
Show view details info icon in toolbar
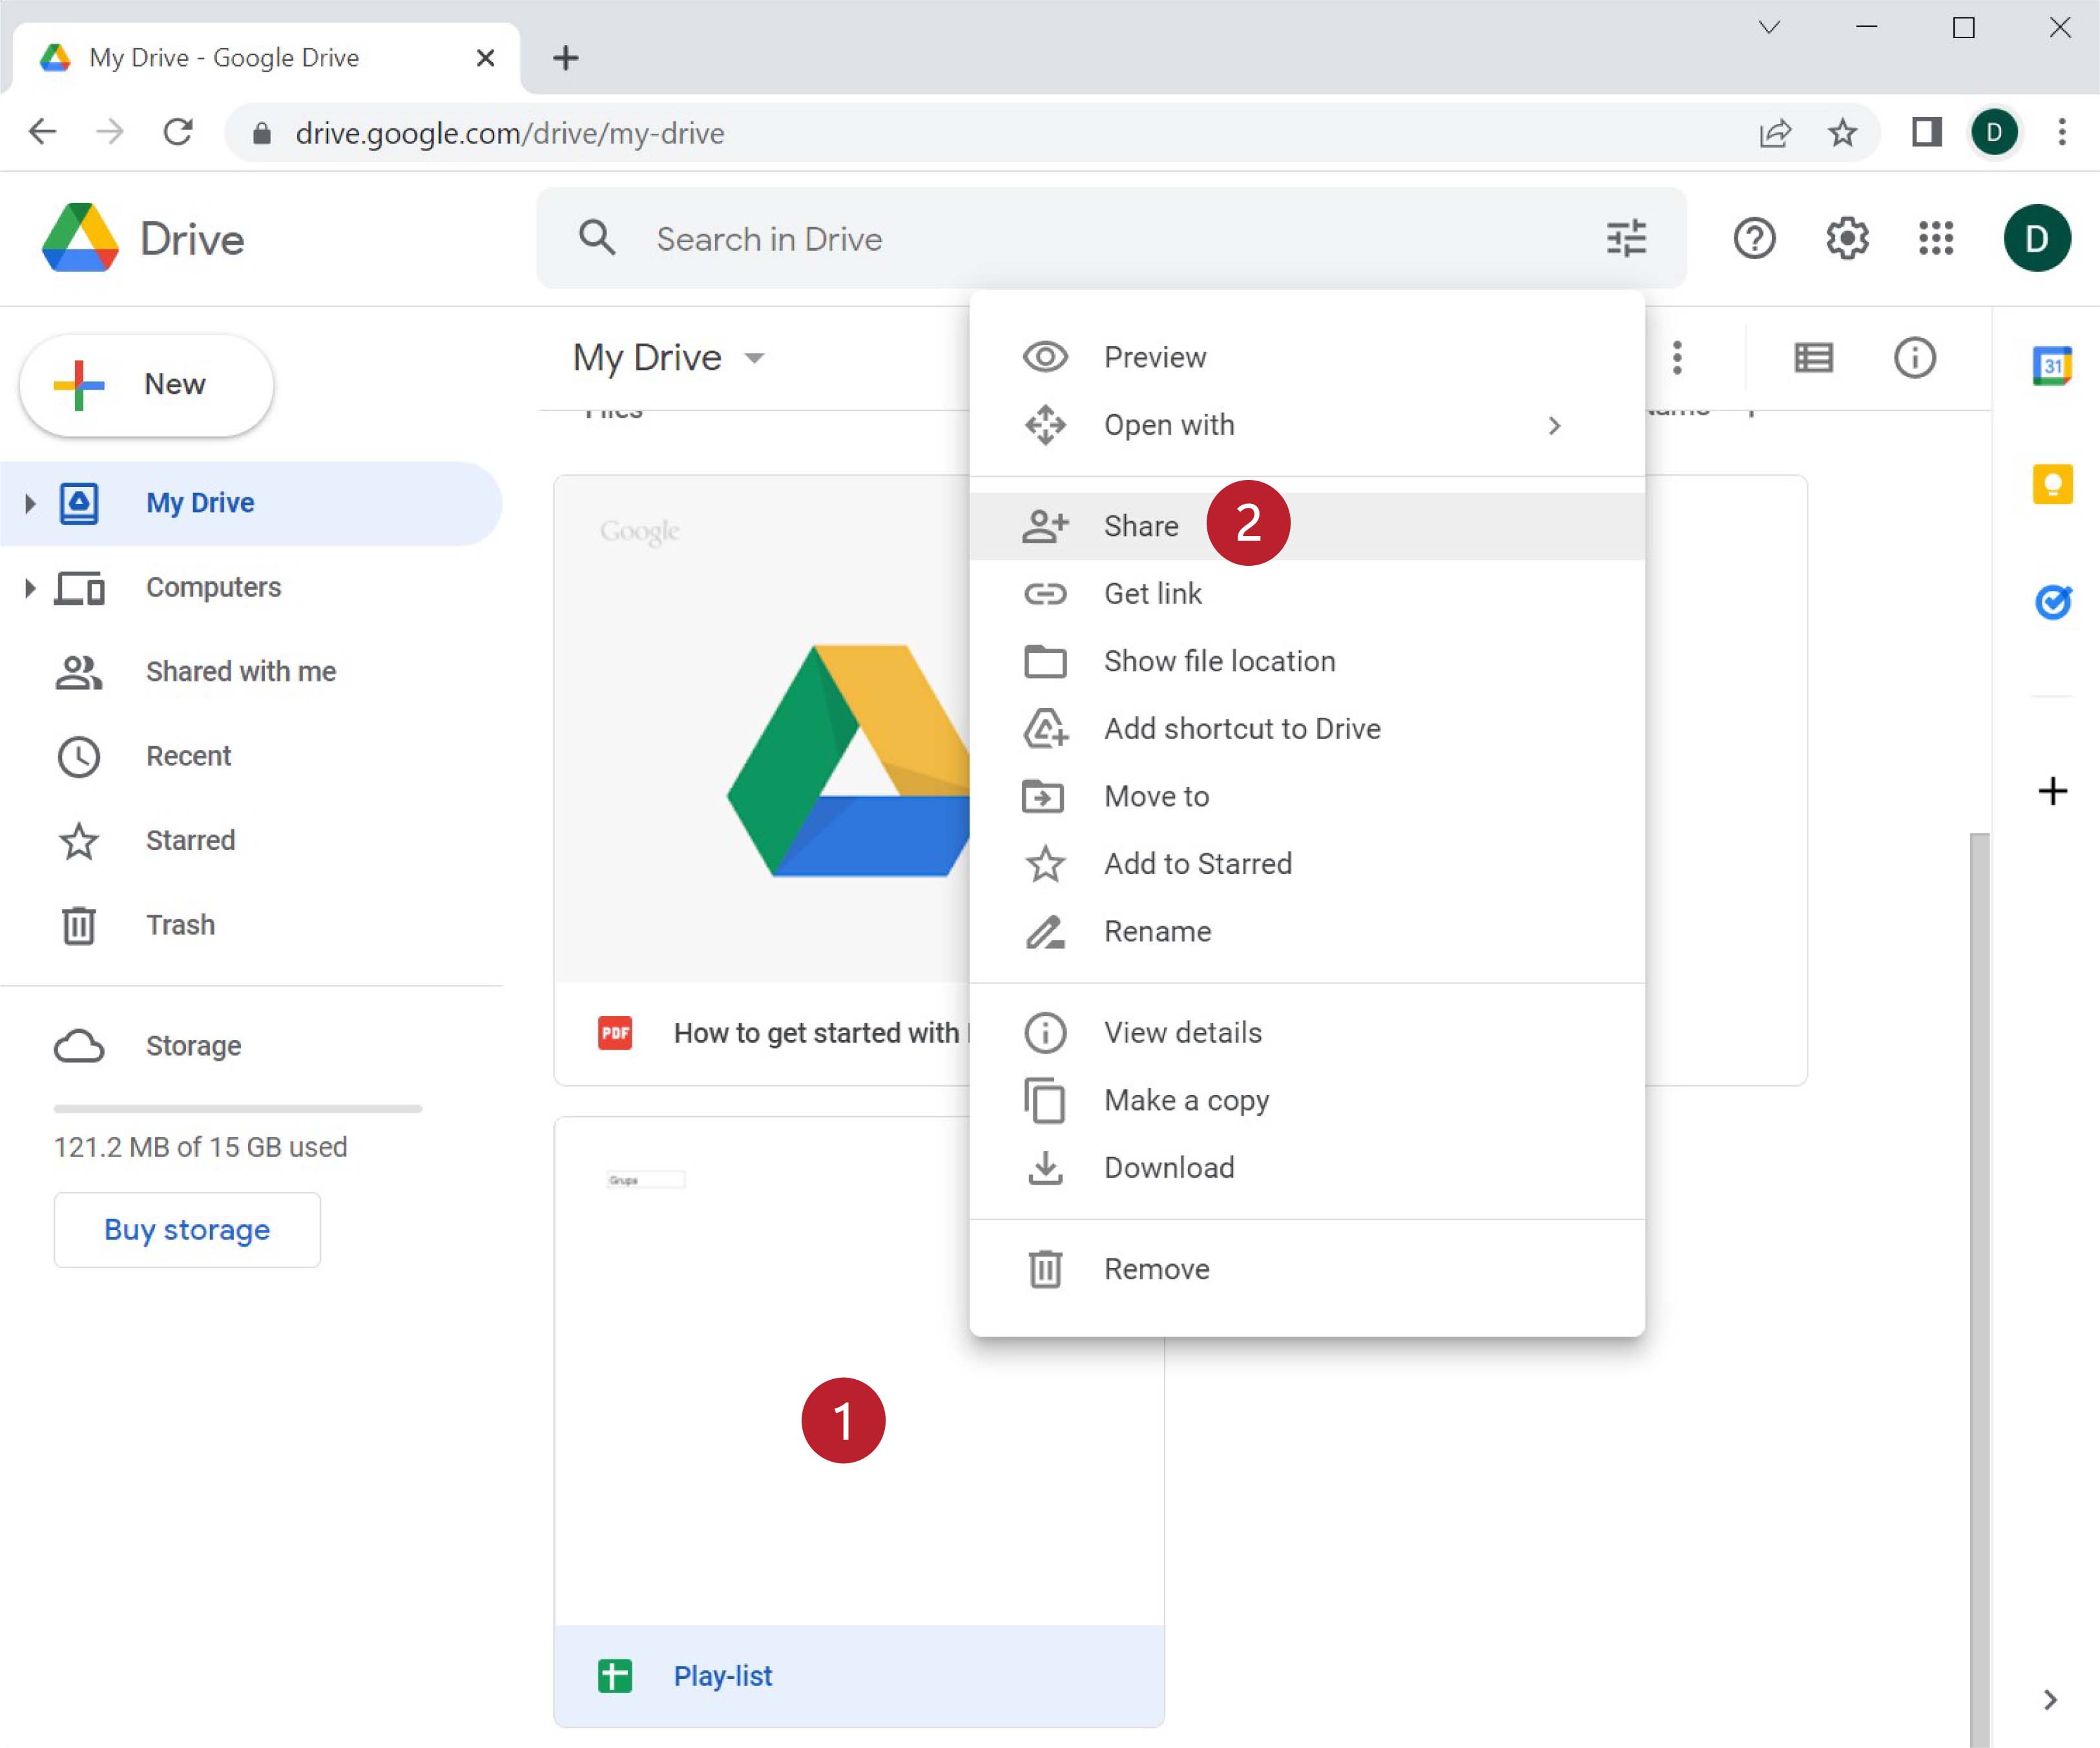[1914, 358]
